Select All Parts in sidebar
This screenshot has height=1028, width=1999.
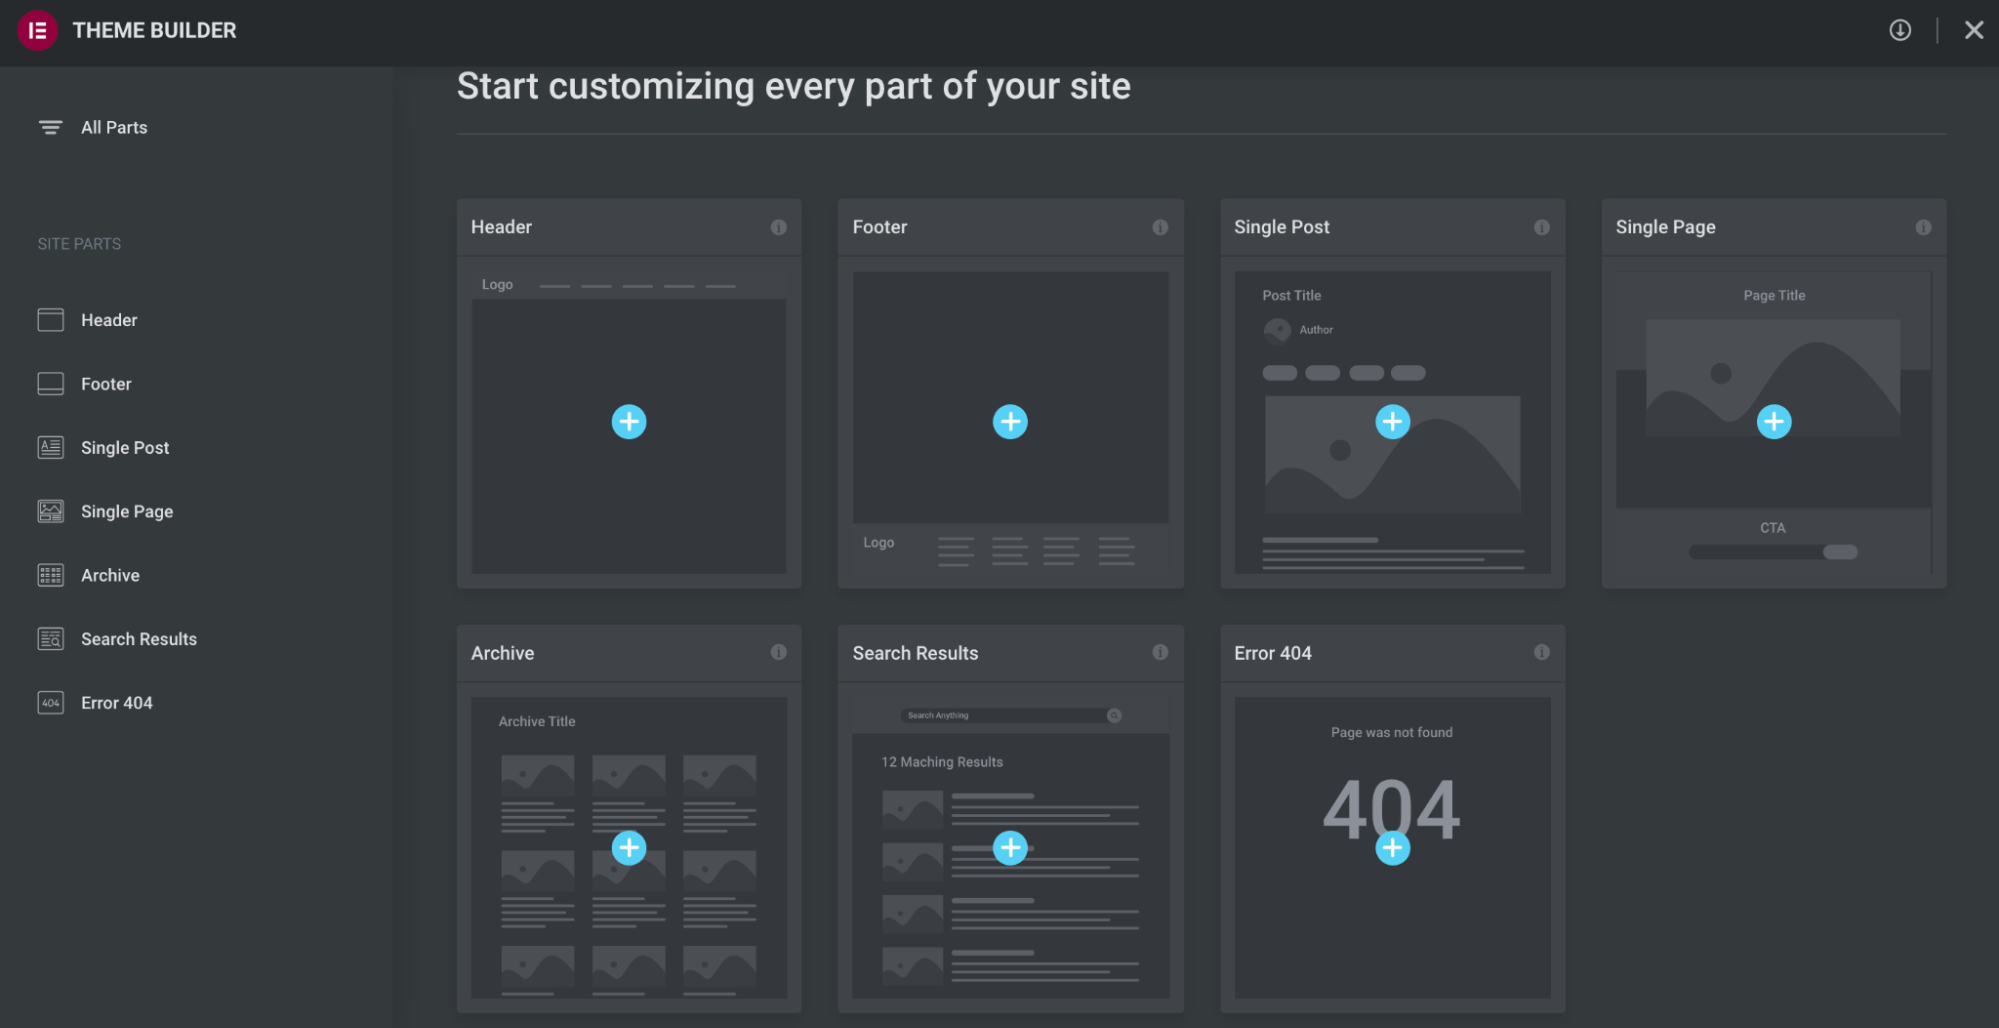click(x=113, y=128)
